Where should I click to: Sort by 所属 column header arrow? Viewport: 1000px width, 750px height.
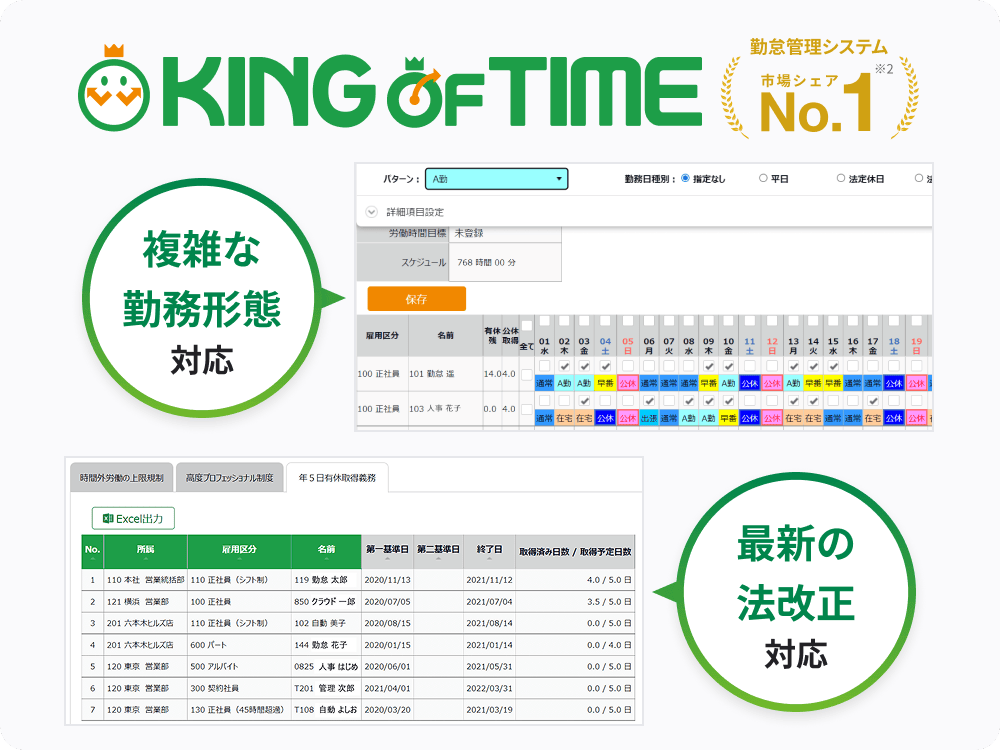146,559
